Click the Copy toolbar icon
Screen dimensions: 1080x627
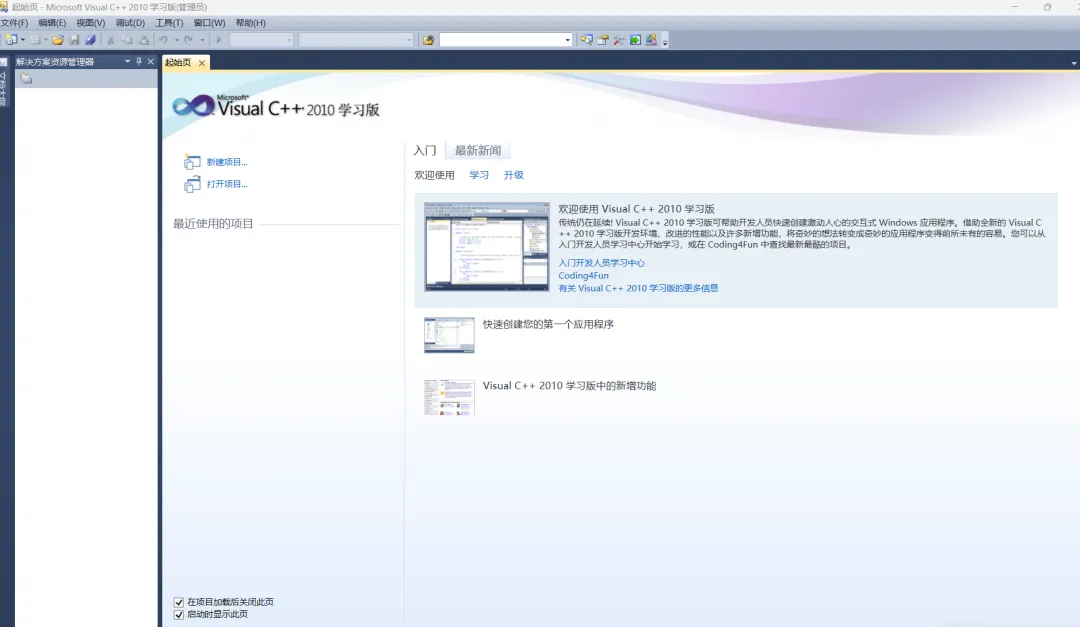click(x=127, y=40)
